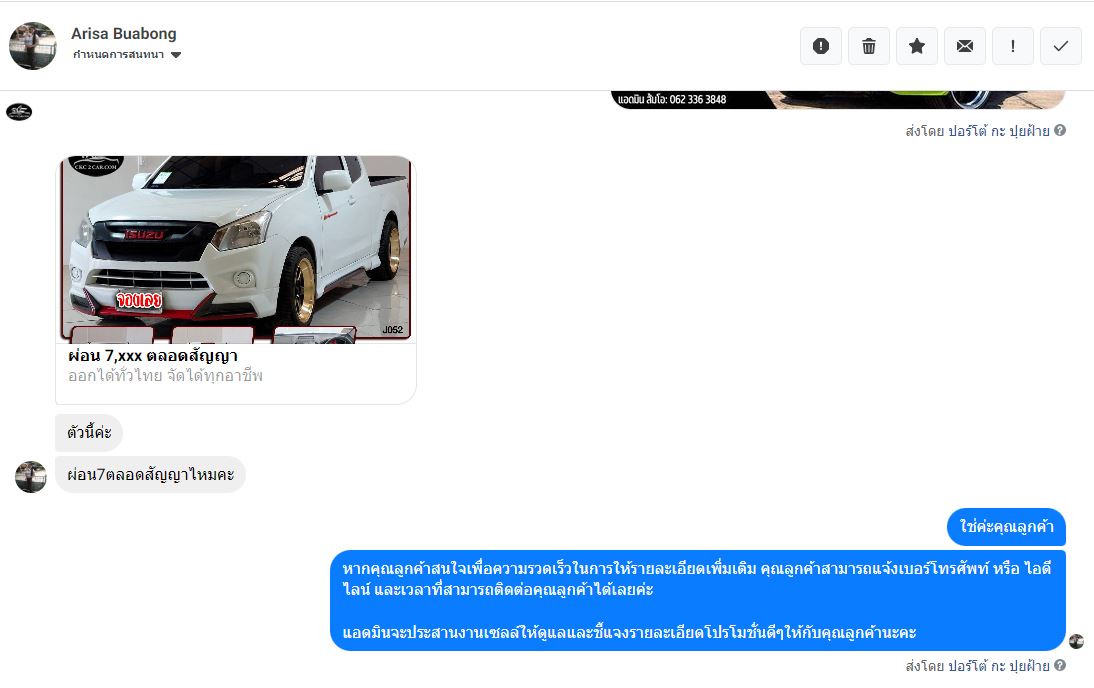Click the help icon beside top sent-by label
The height and width of the screenshot is (688, 1094).
tap(1060, 130)
